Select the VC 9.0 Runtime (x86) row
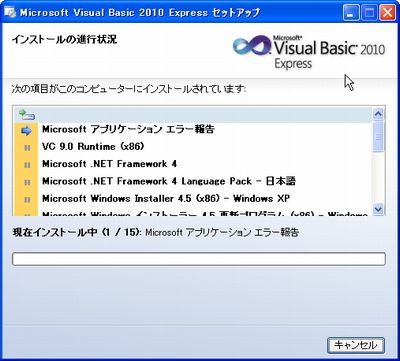 (x=193, y=147)
